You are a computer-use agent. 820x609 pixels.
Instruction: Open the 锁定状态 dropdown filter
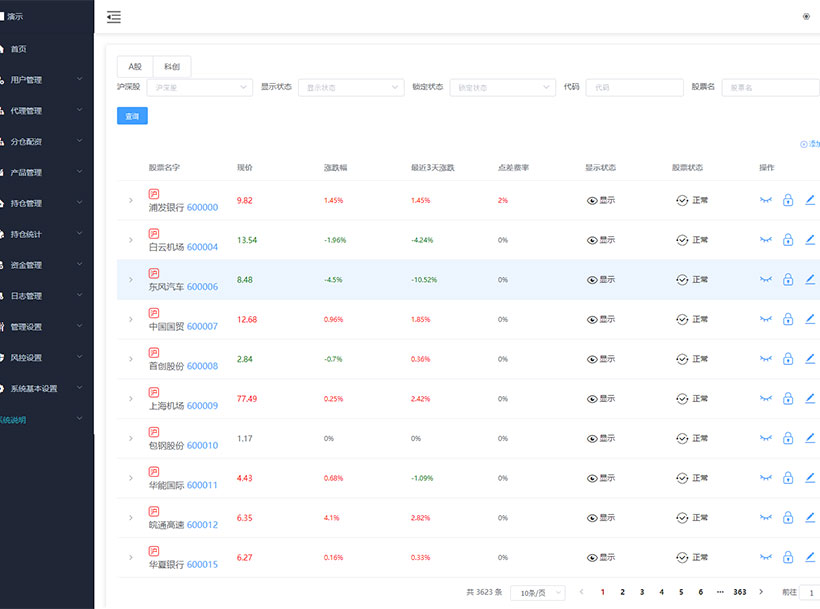tap(502, 87)
